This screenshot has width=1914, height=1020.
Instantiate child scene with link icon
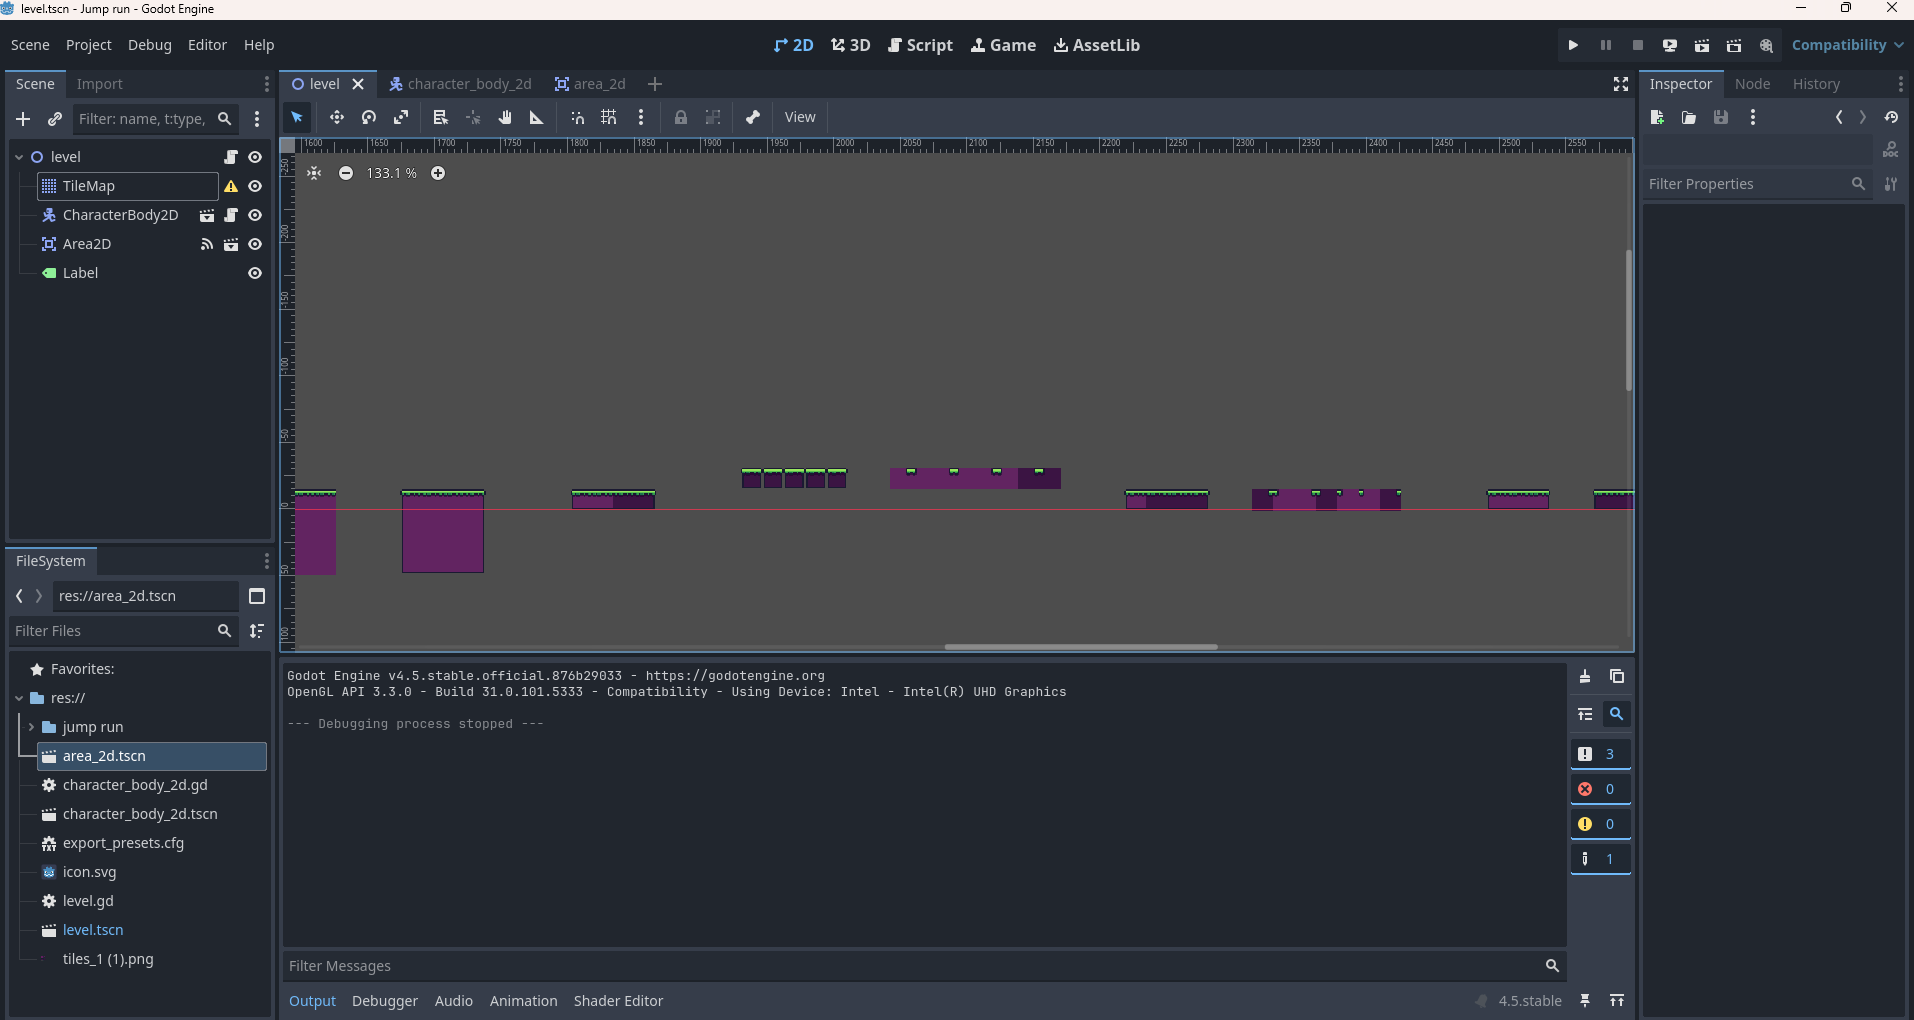click(x=55, y=119)
